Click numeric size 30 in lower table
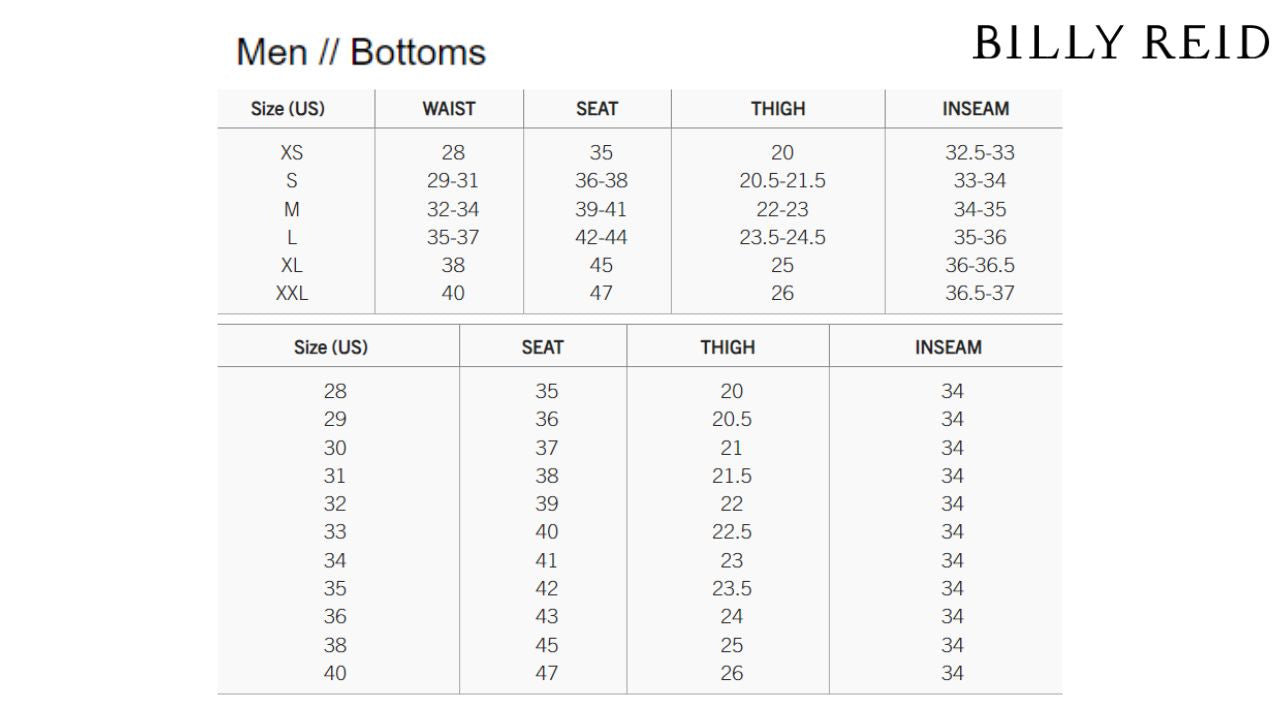The height and width of the screenshot is (720, 1280). pos(335,448)
